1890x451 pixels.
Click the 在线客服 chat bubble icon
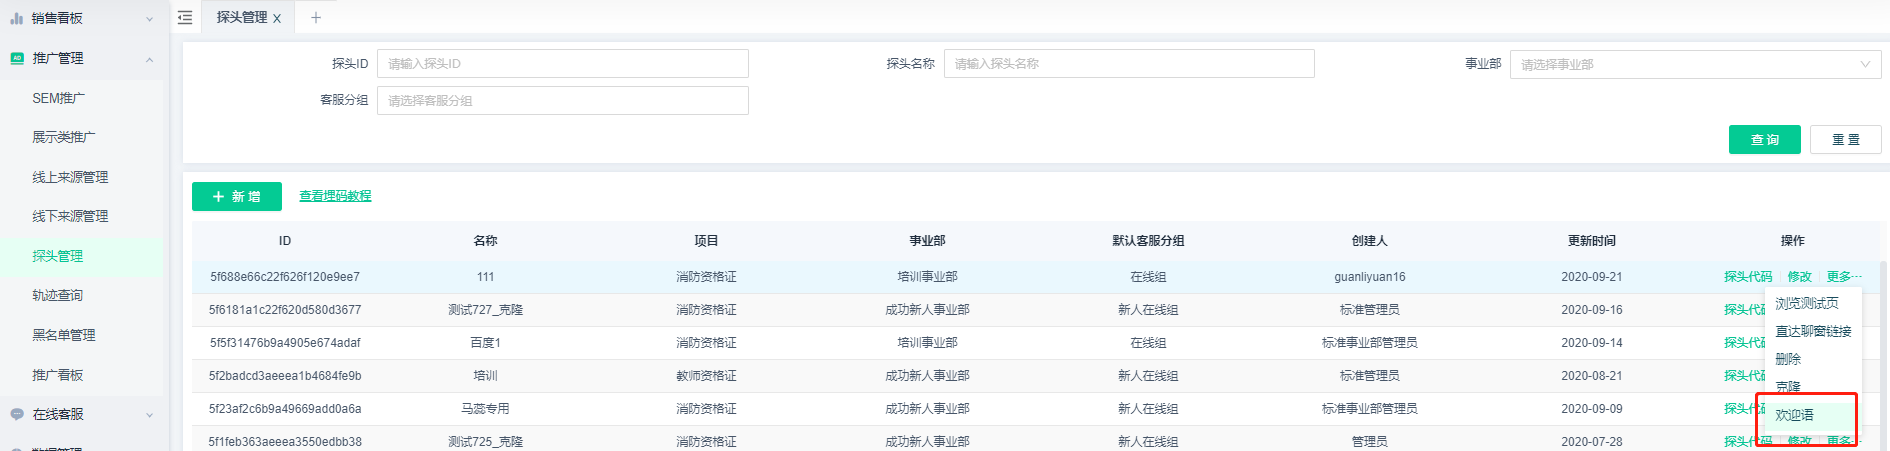coord(16,414)
